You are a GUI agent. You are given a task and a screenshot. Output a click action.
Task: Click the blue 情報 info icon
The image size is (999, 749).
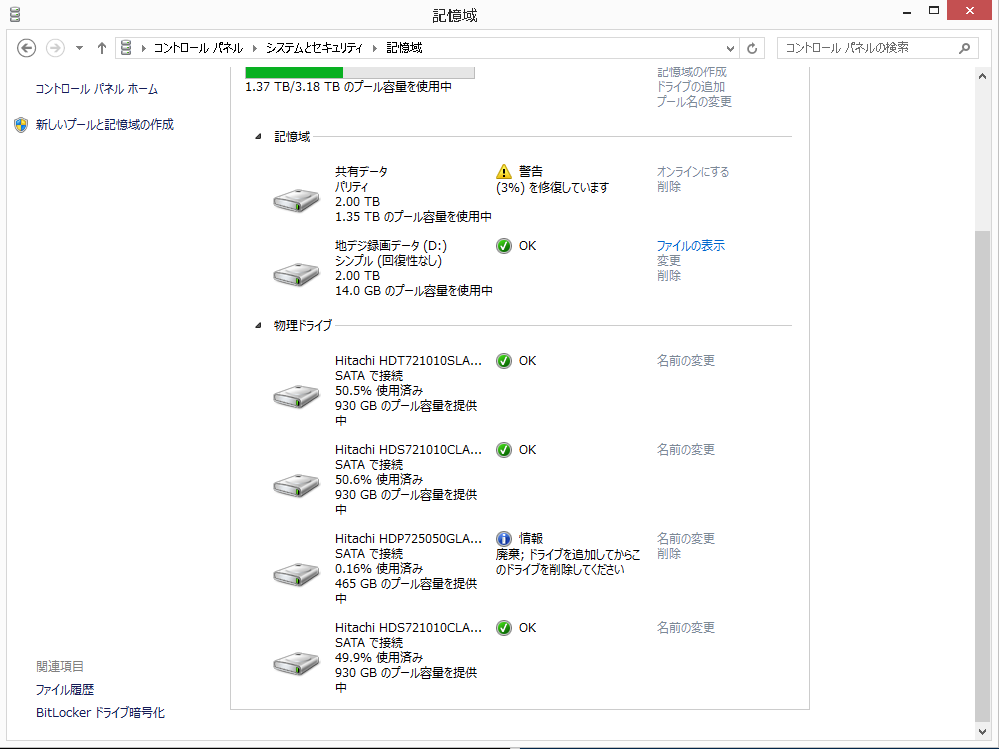(504, 538)
